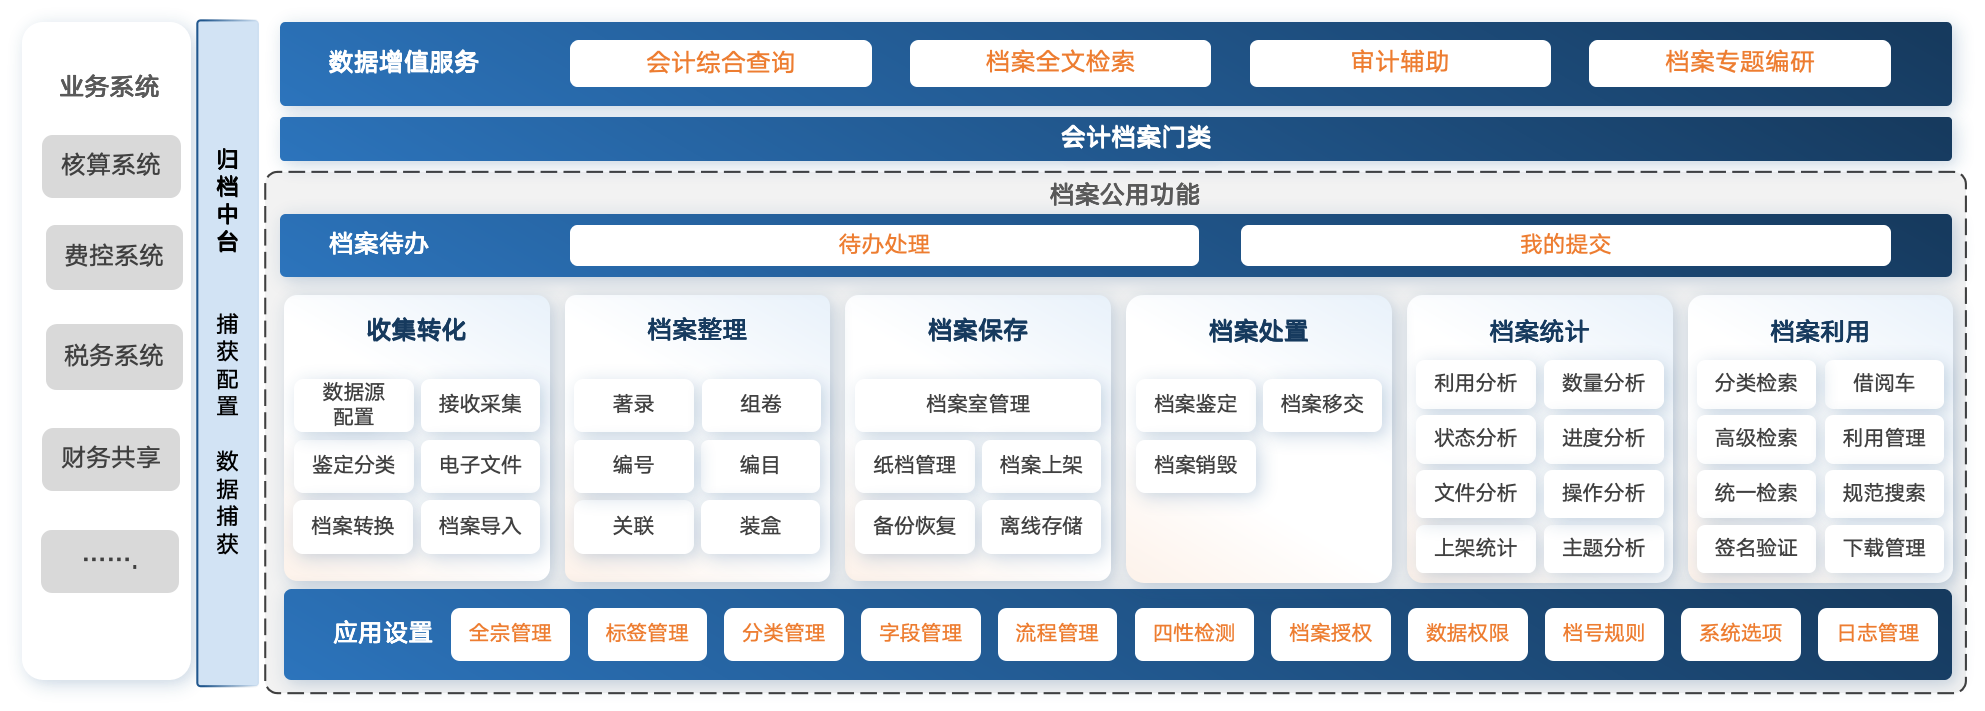The image size is (1985, 711).
Task: Open 档案室管理 under 档案保存
Action: tap(977, 404)
